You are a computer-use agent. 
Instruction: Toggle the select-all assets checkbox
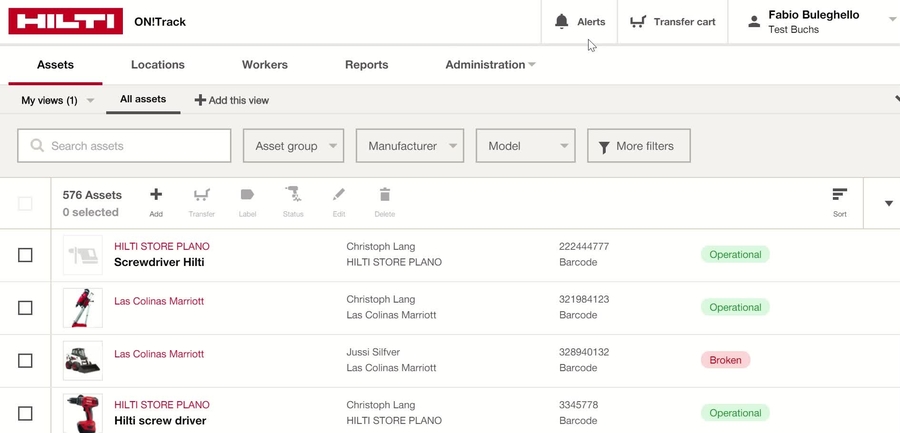click(x=25, y=203)
